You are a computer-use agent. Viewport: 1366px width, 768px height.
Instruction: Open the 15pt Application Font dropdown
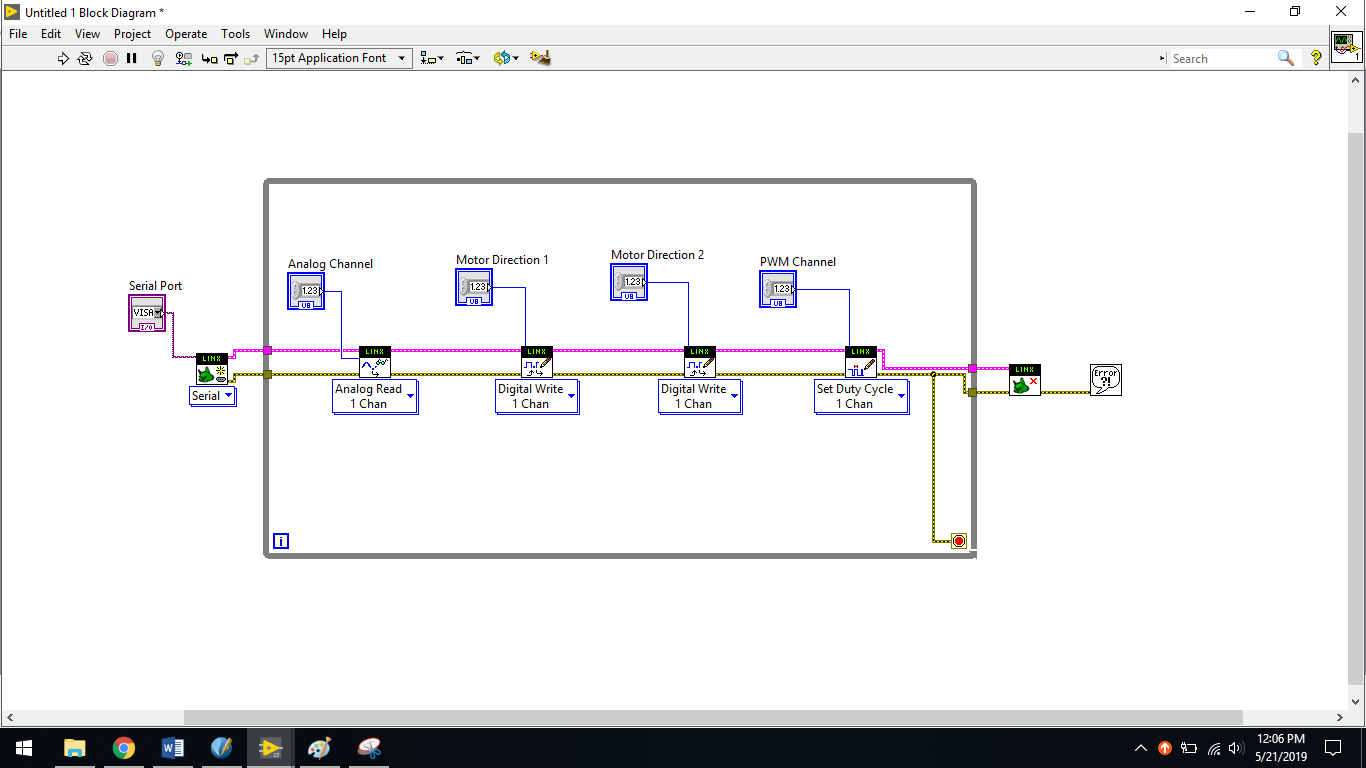pos(339,58)
